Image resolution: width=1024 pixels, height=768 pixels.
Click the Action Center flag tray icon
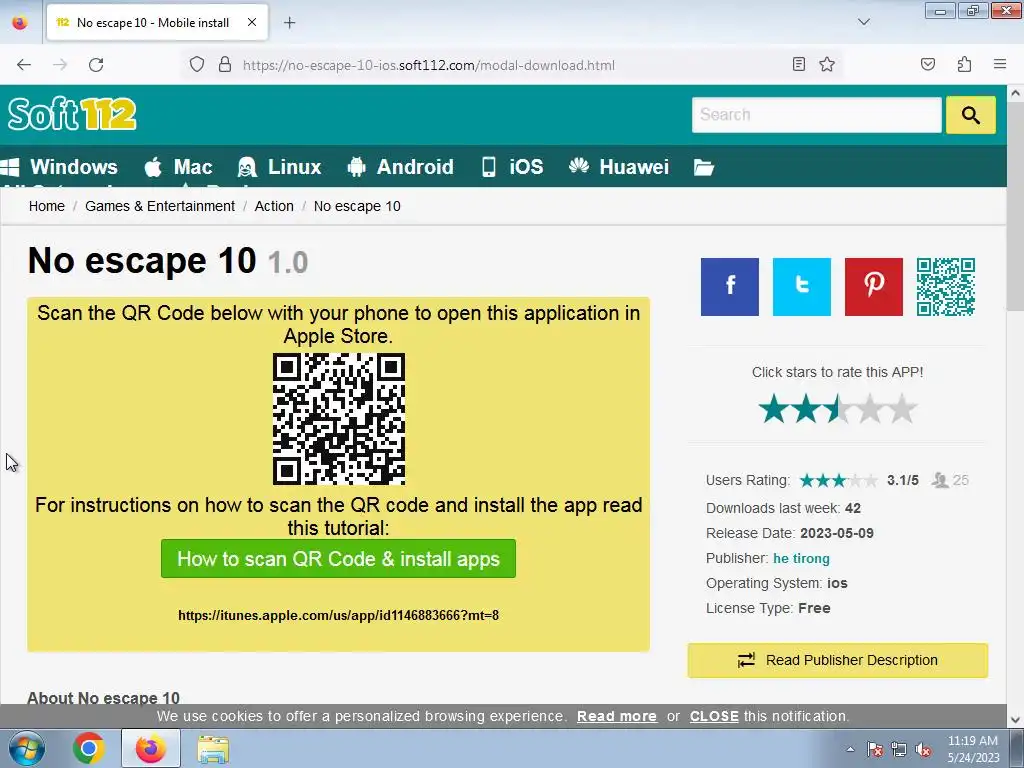[x=874, y=750]
